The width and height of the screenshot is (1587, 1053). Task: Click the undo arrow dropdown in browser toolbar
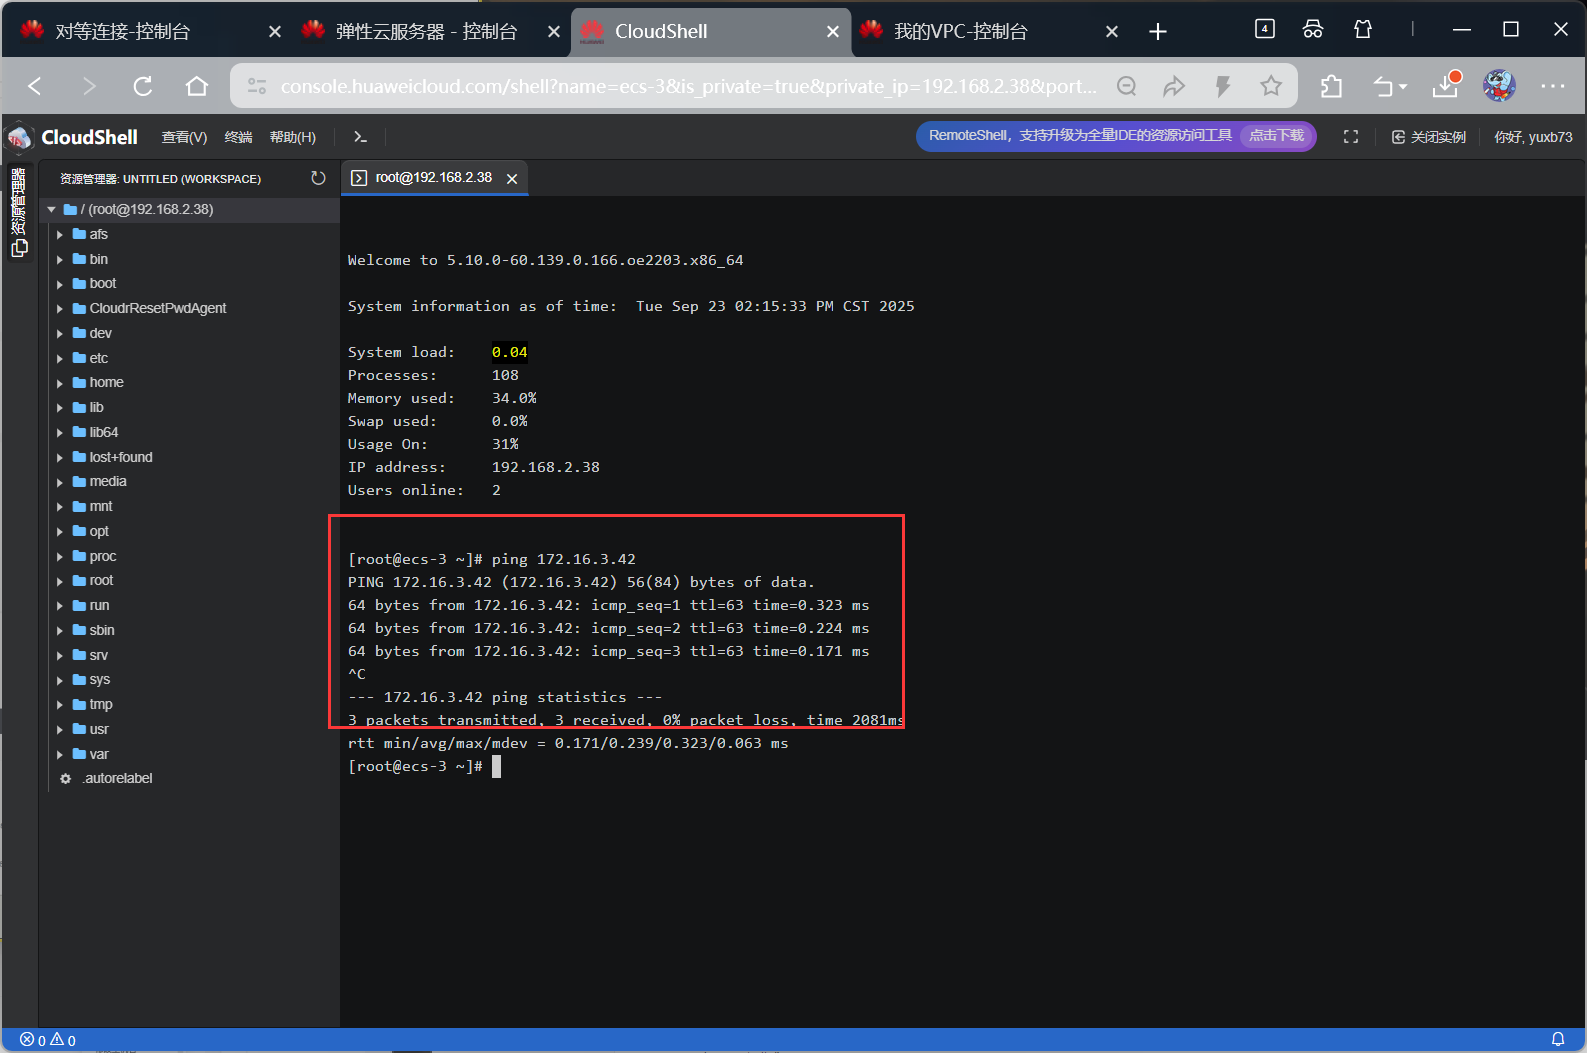point(1389,86)
